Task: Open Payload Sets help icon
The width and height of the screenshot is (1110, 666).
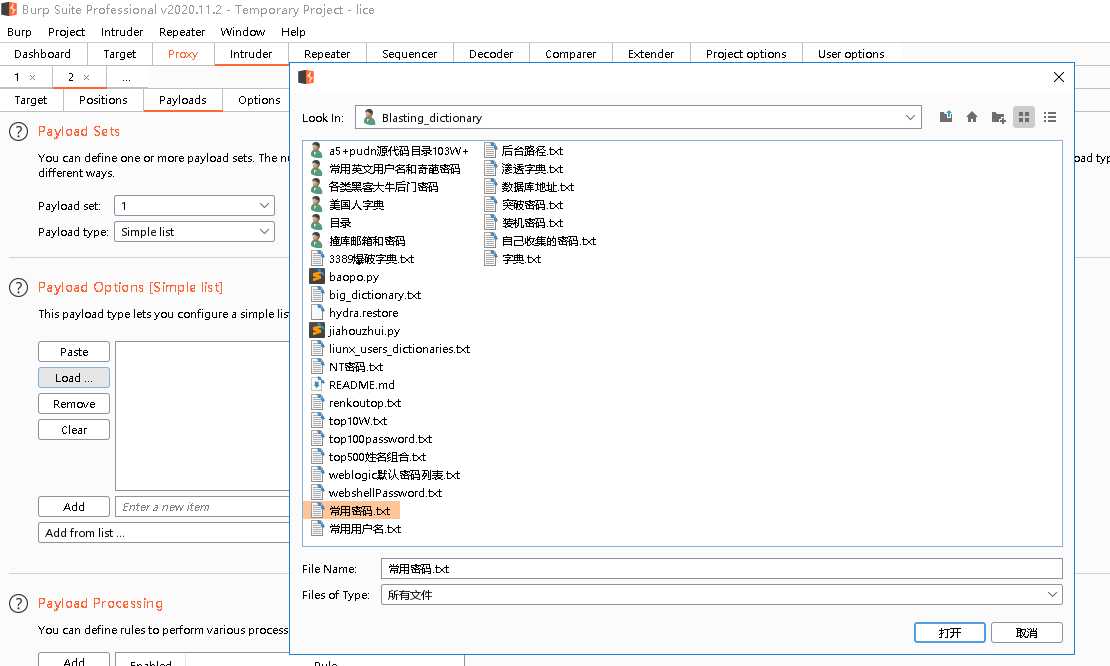Action: [18, 131]
